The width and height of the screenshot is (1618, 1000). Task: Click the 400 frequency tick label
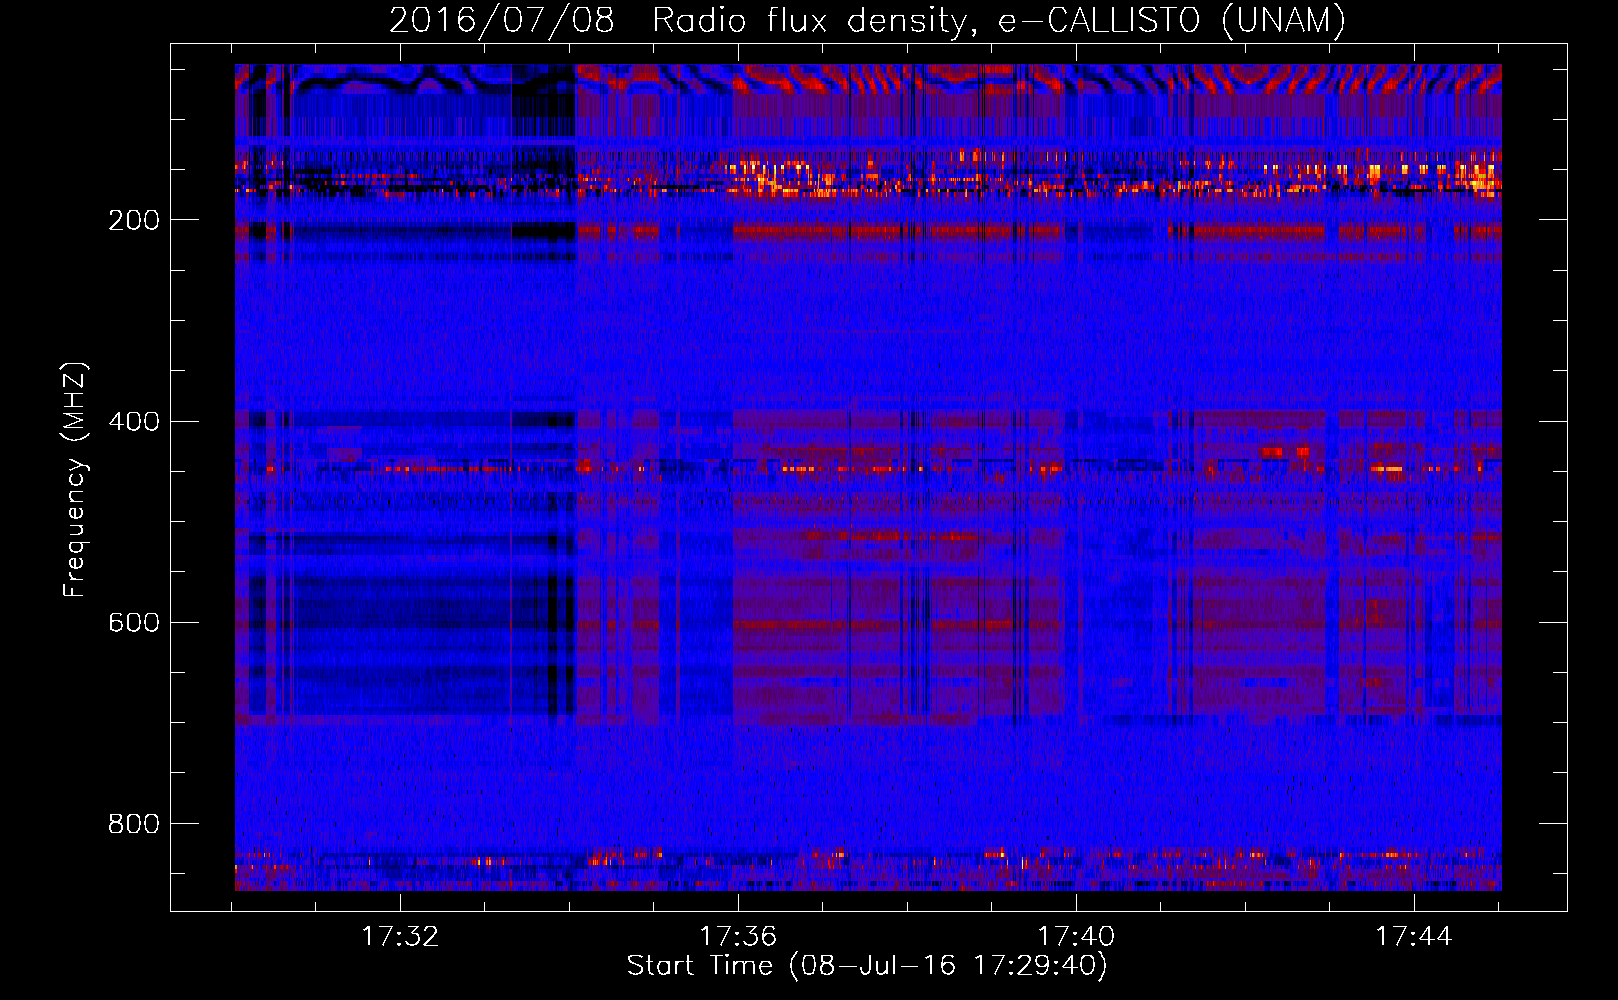click(x=134, y=421)
